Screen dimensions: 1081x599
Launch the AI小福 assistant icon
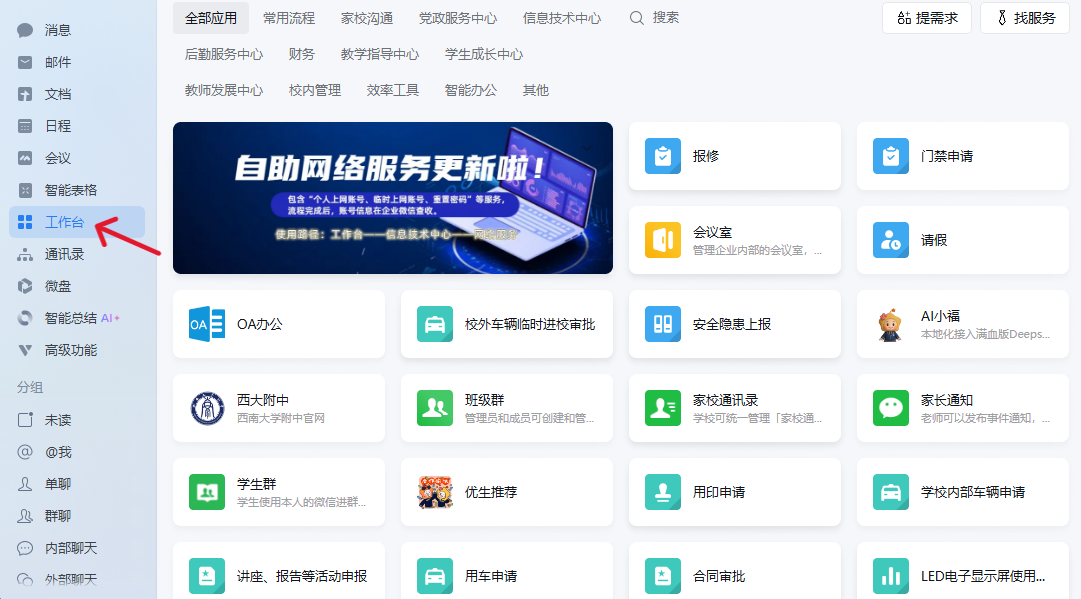coord(891,324)
